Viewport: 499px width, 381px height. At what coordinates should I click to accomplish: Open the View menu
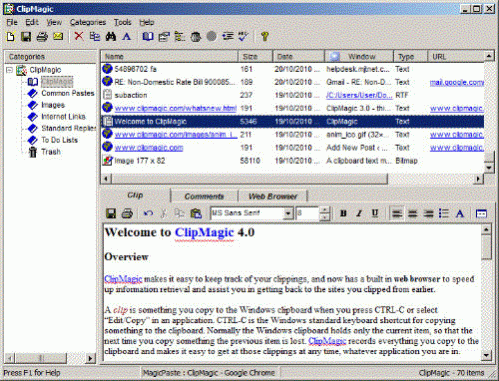54,22
